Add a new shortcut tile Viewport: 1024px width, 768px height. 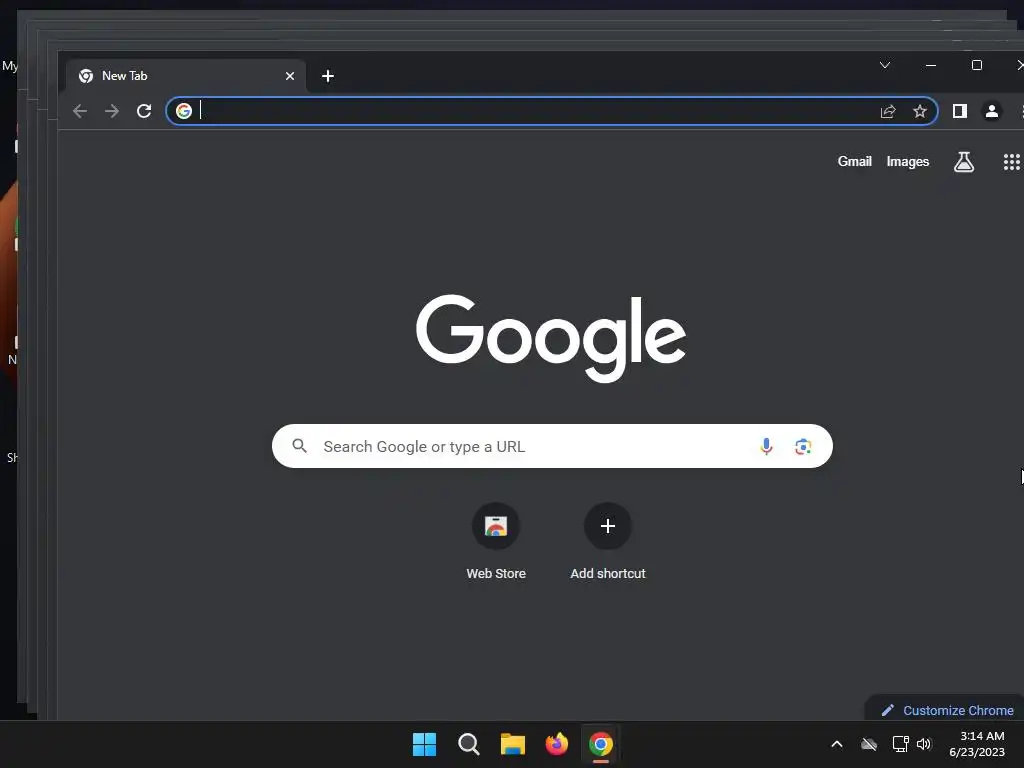607,541
